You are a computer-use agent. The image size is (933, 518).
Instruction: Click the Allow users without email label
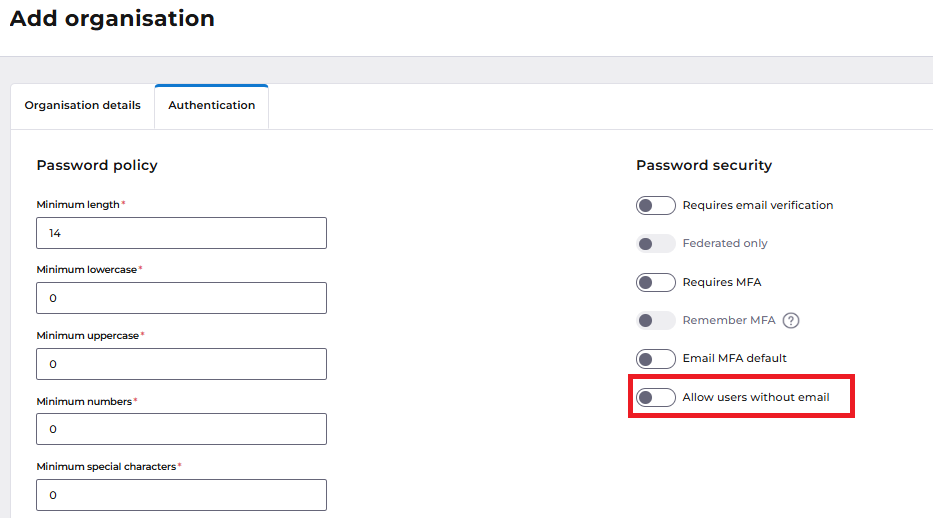(756, 397)
